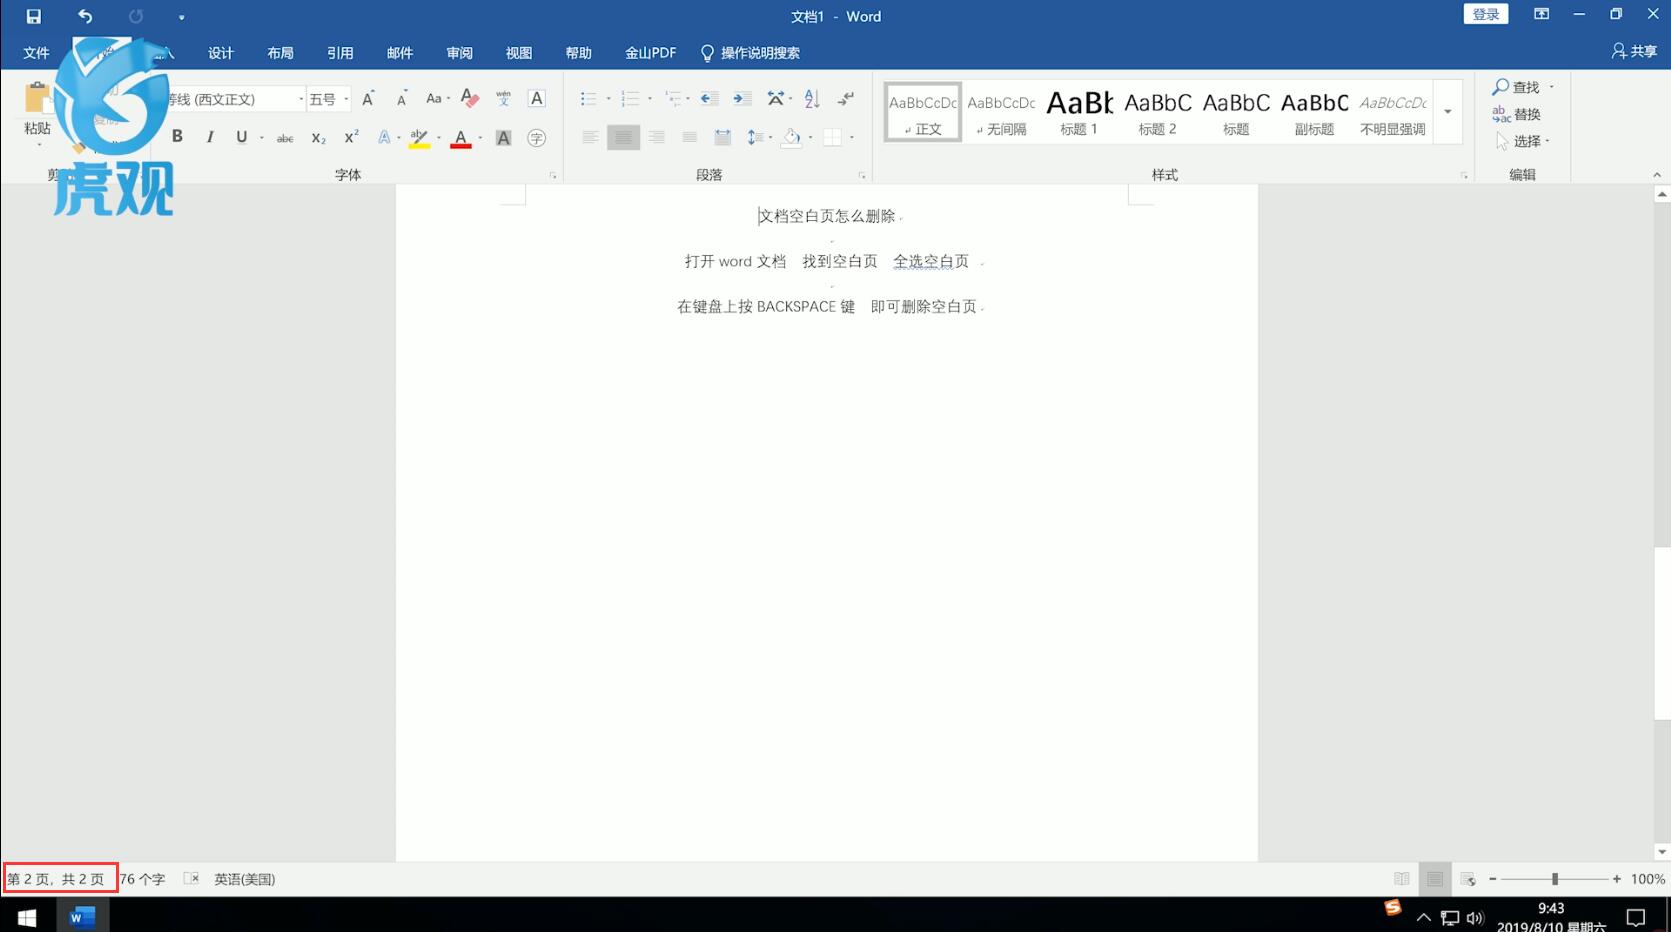Image resolution: width=1671 pixels, height=932 pixels.
Task: Decrease paragraph indent
Action: point(709,98)
